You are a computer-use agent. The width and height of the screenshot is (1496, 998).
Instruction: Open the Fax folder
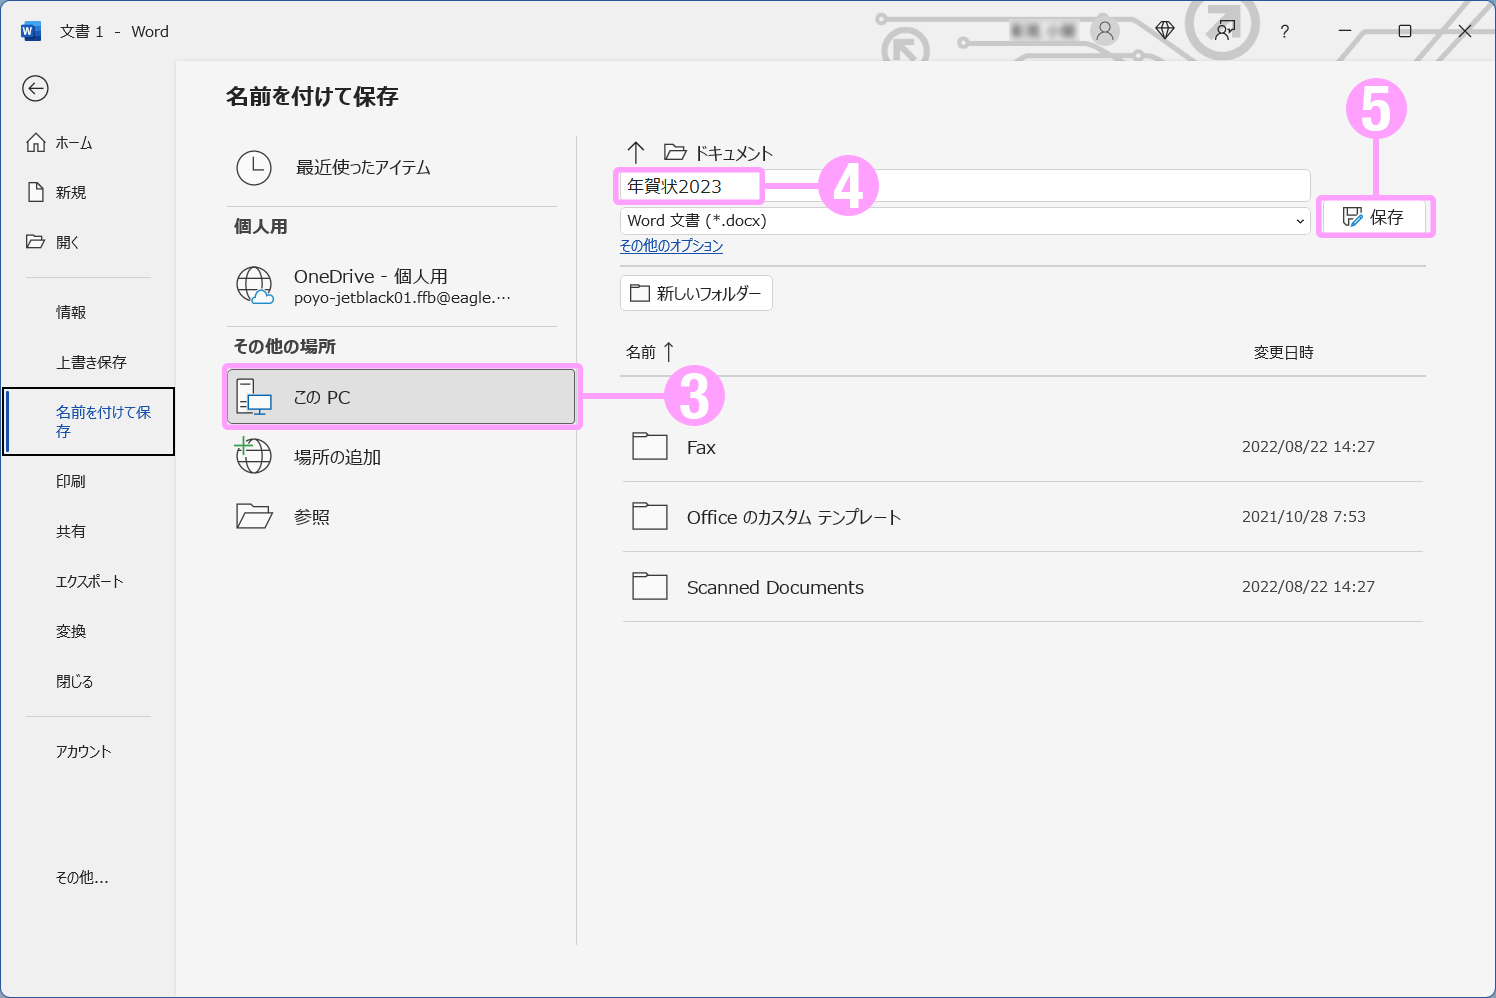click(x=701, y=447)
